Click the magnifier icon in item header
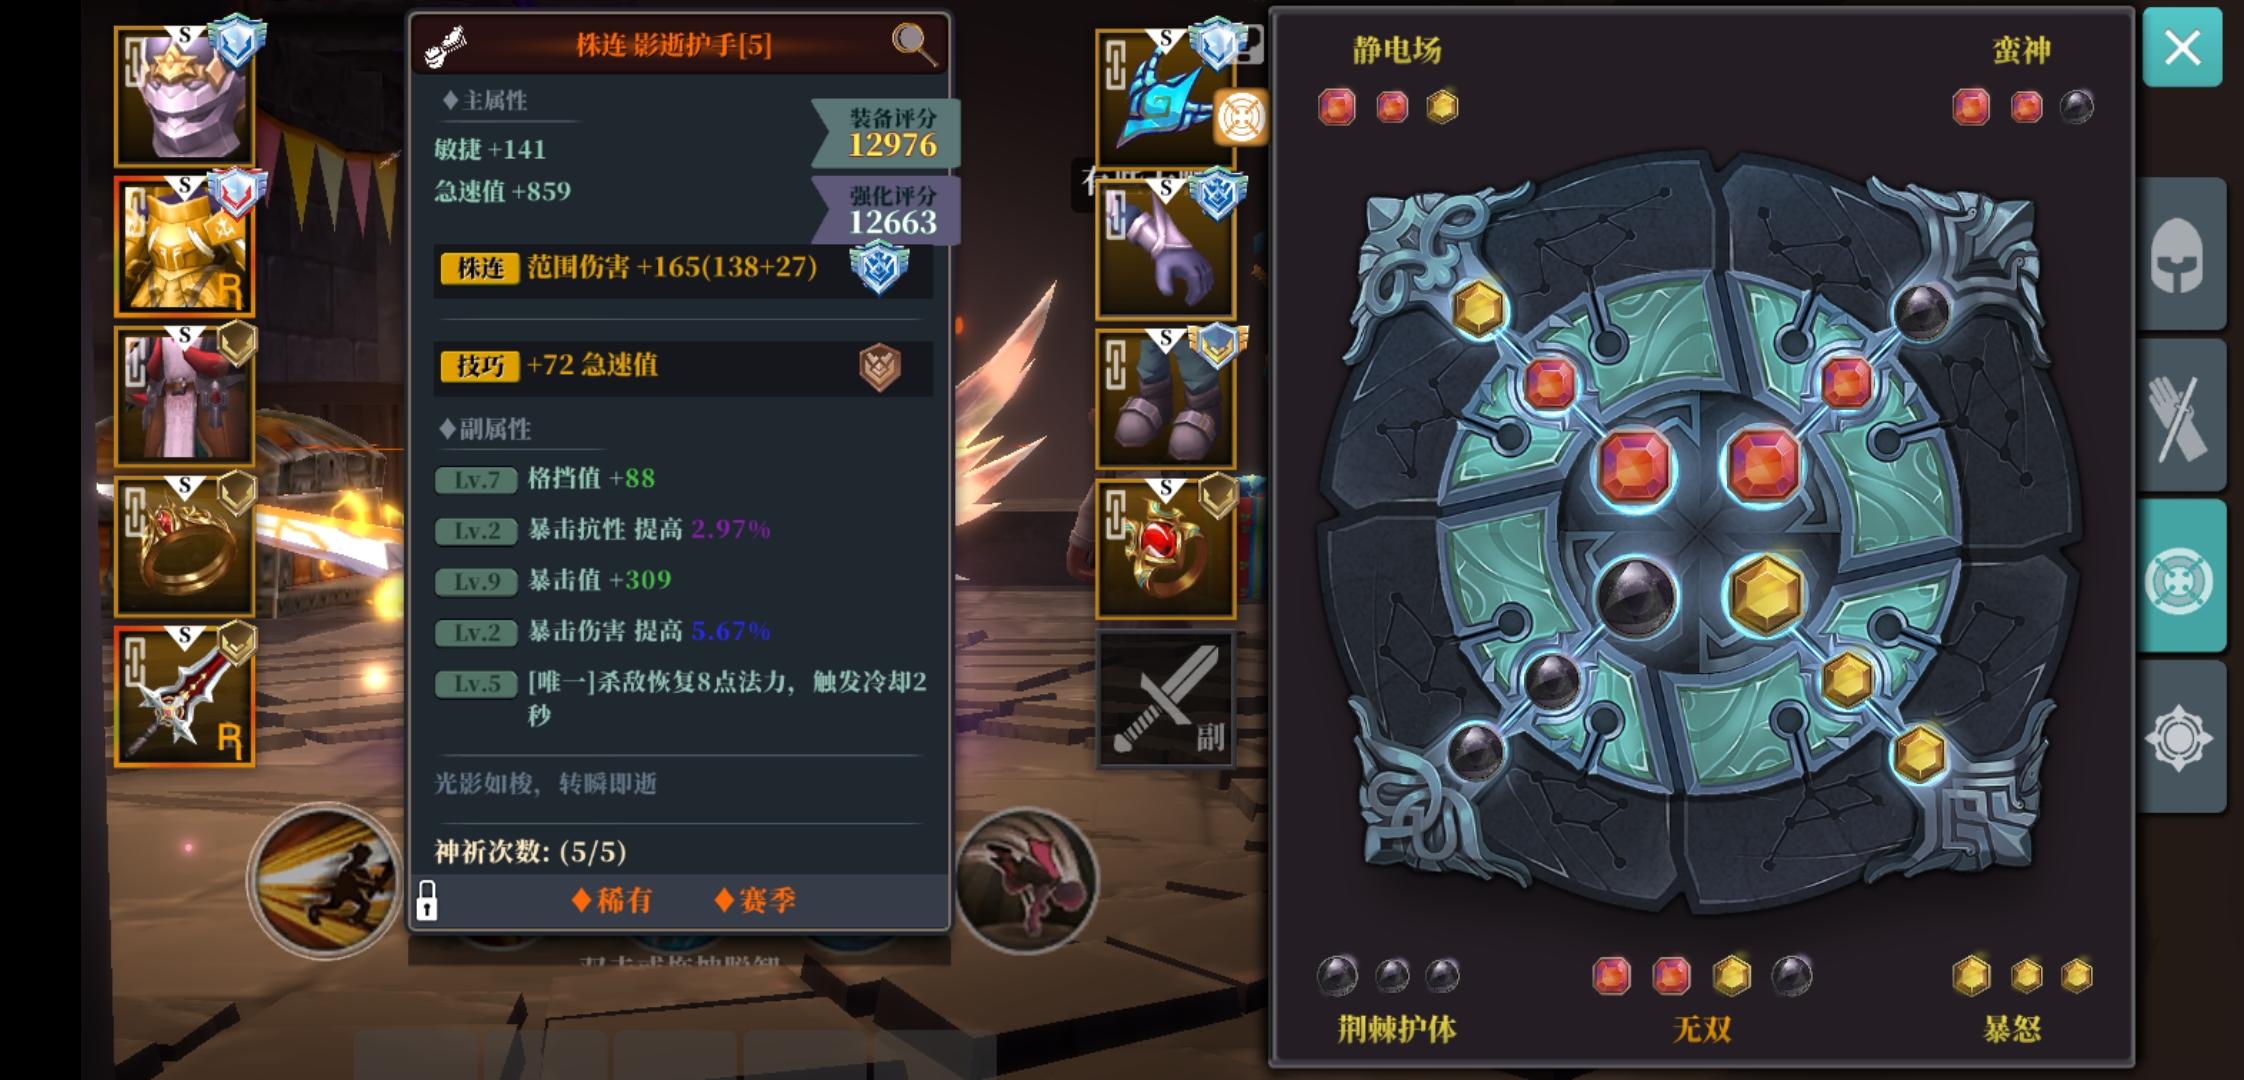2244x1080 pixels. coord(913,43)
